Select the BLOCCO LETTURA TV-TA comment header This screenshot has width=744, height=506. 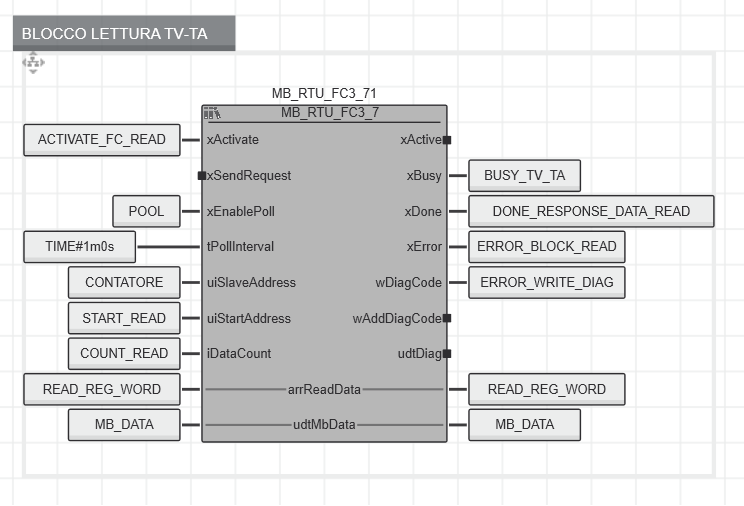pyautogui.click(x=124, y=33)
